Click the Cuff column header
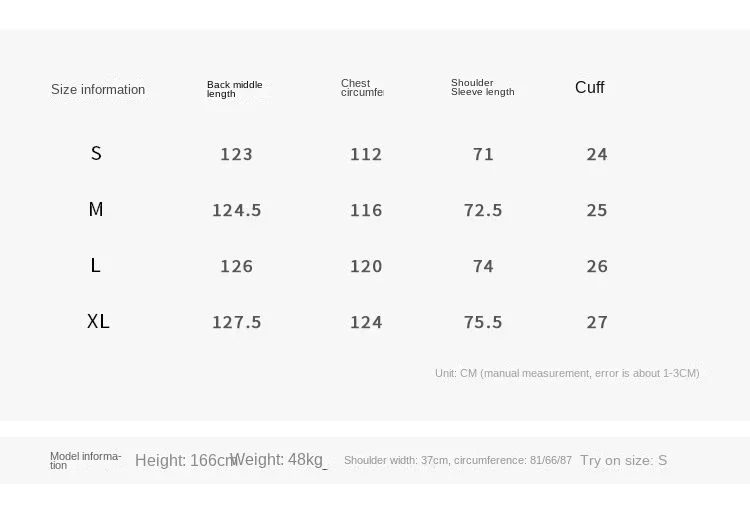 coord(589,87)
